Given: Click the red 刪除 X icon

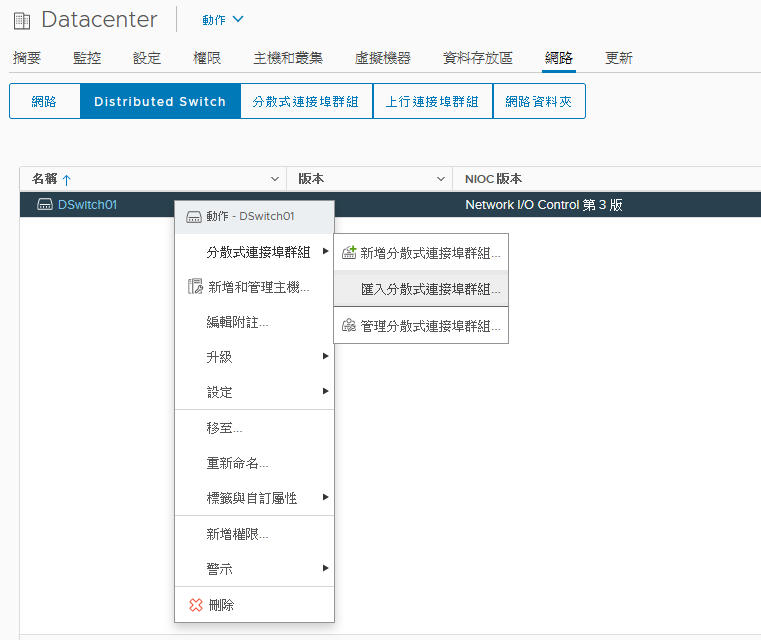Looking at the screenshot, I should [x=196, y=605].
